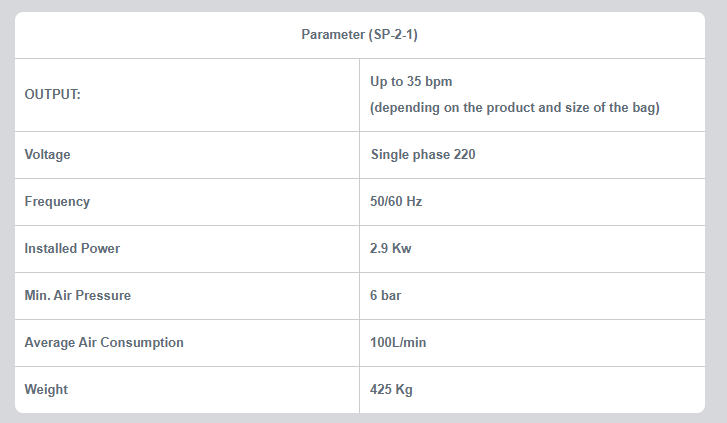Click the number 220 in the voltage value
The image size is (727, 423).
(x=465, y=155)
